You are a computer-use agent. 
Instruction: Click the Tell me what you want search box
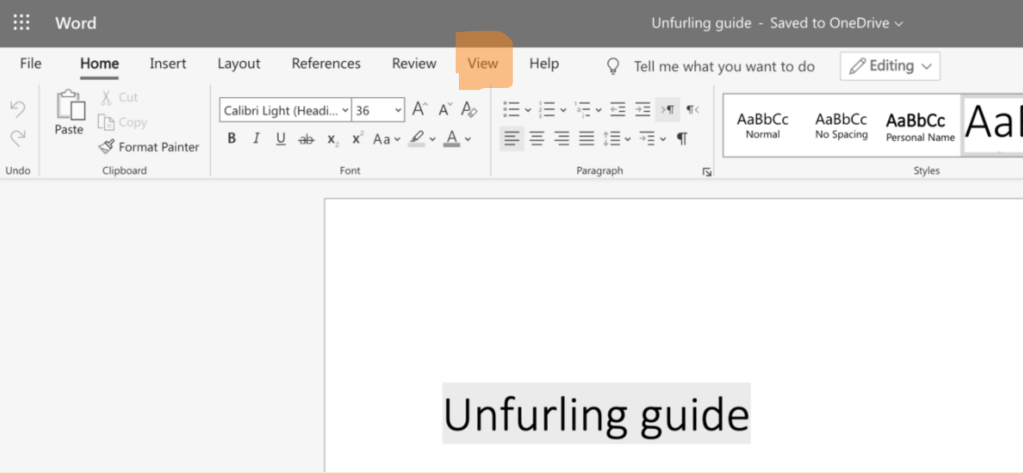pos(724,66)
